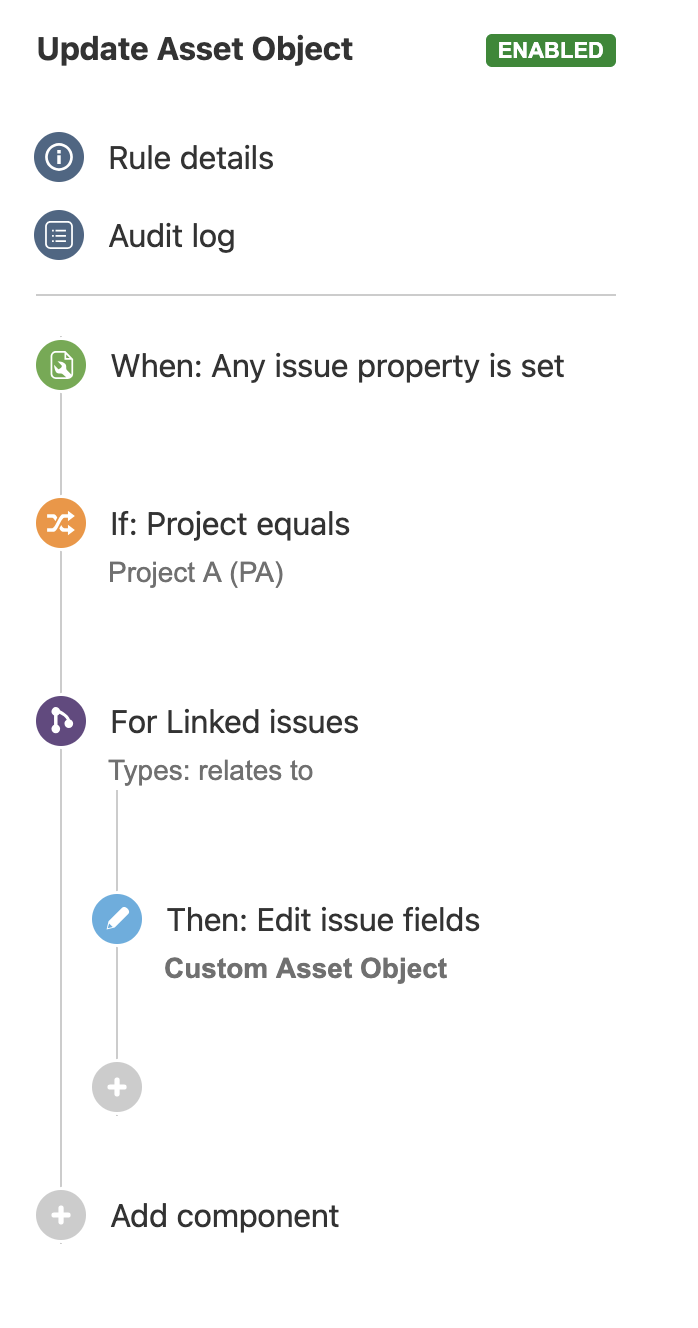698x1328 pixels.
Task: Click the 'Add component' text
Action: coord(225,1216)
